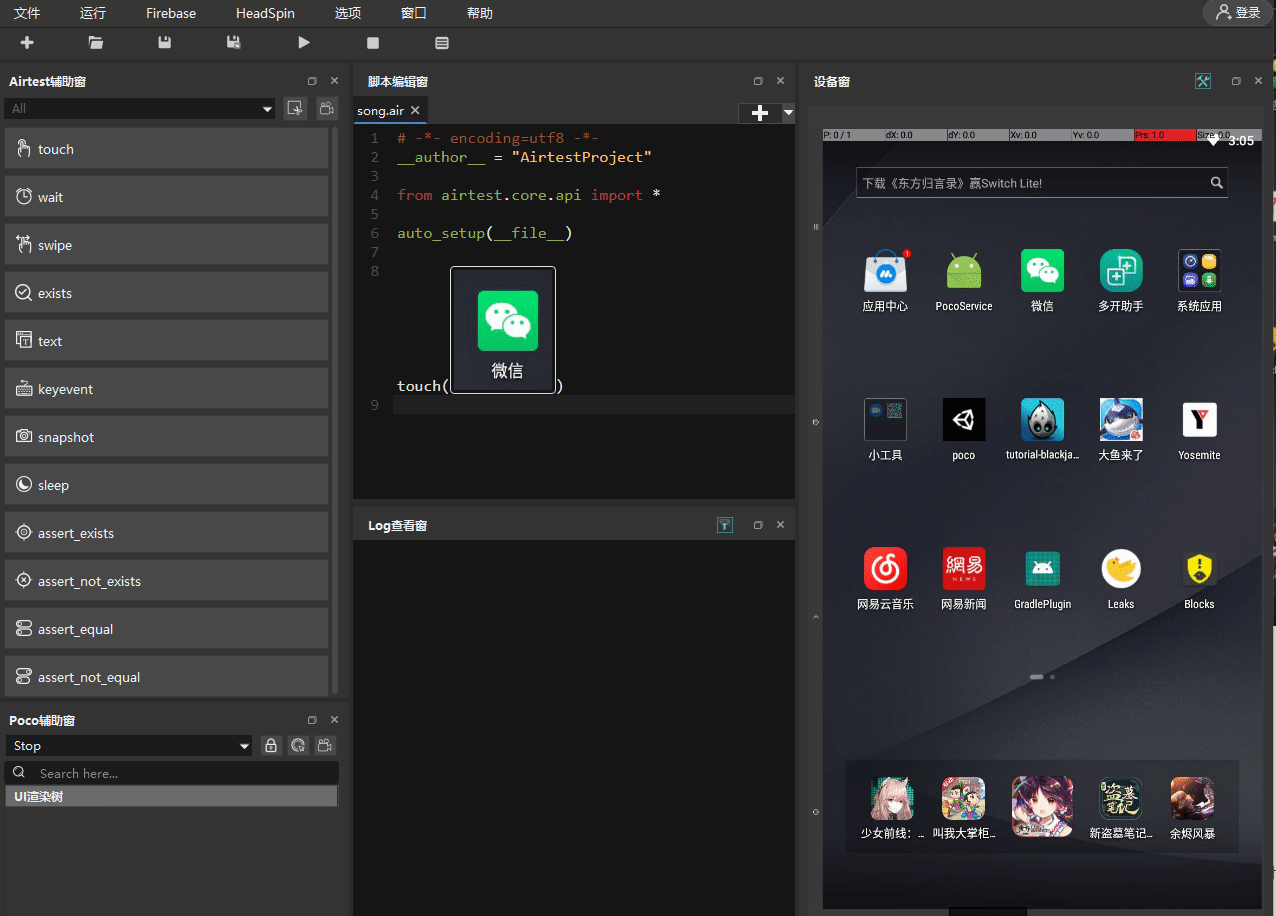
Task: Choose the sleep command
Action: point(167,485)
